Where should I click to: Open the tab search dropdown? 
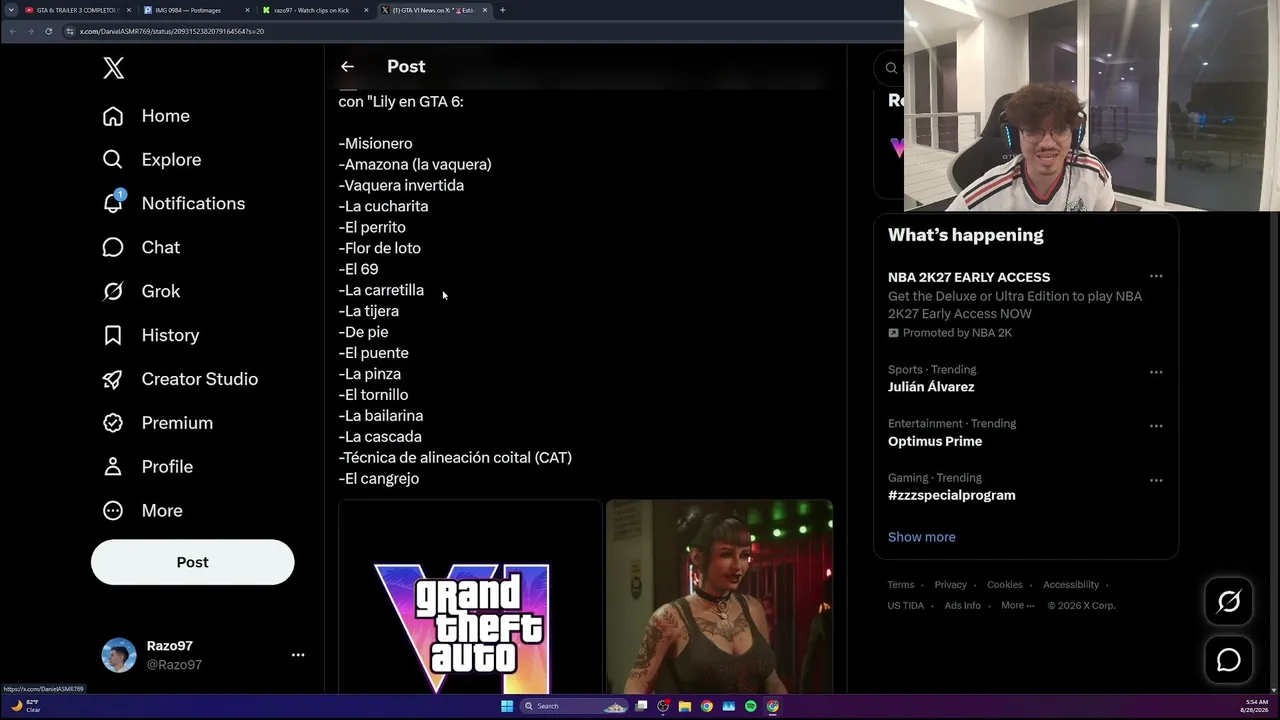click(x=11, y=10)
